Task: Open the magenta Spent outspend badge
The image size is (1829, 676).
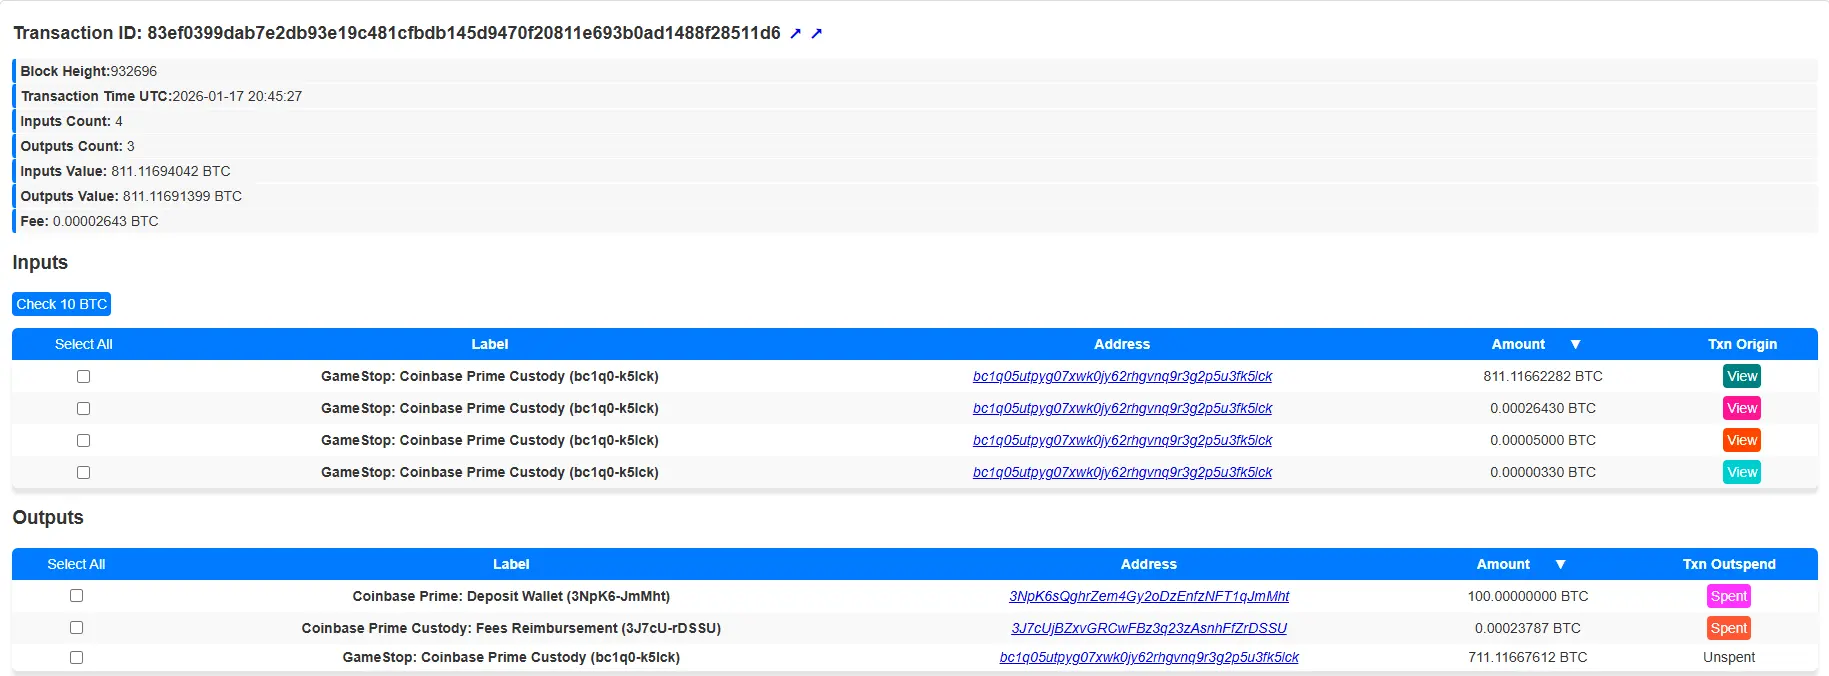Action: [x=1728, y=596]
